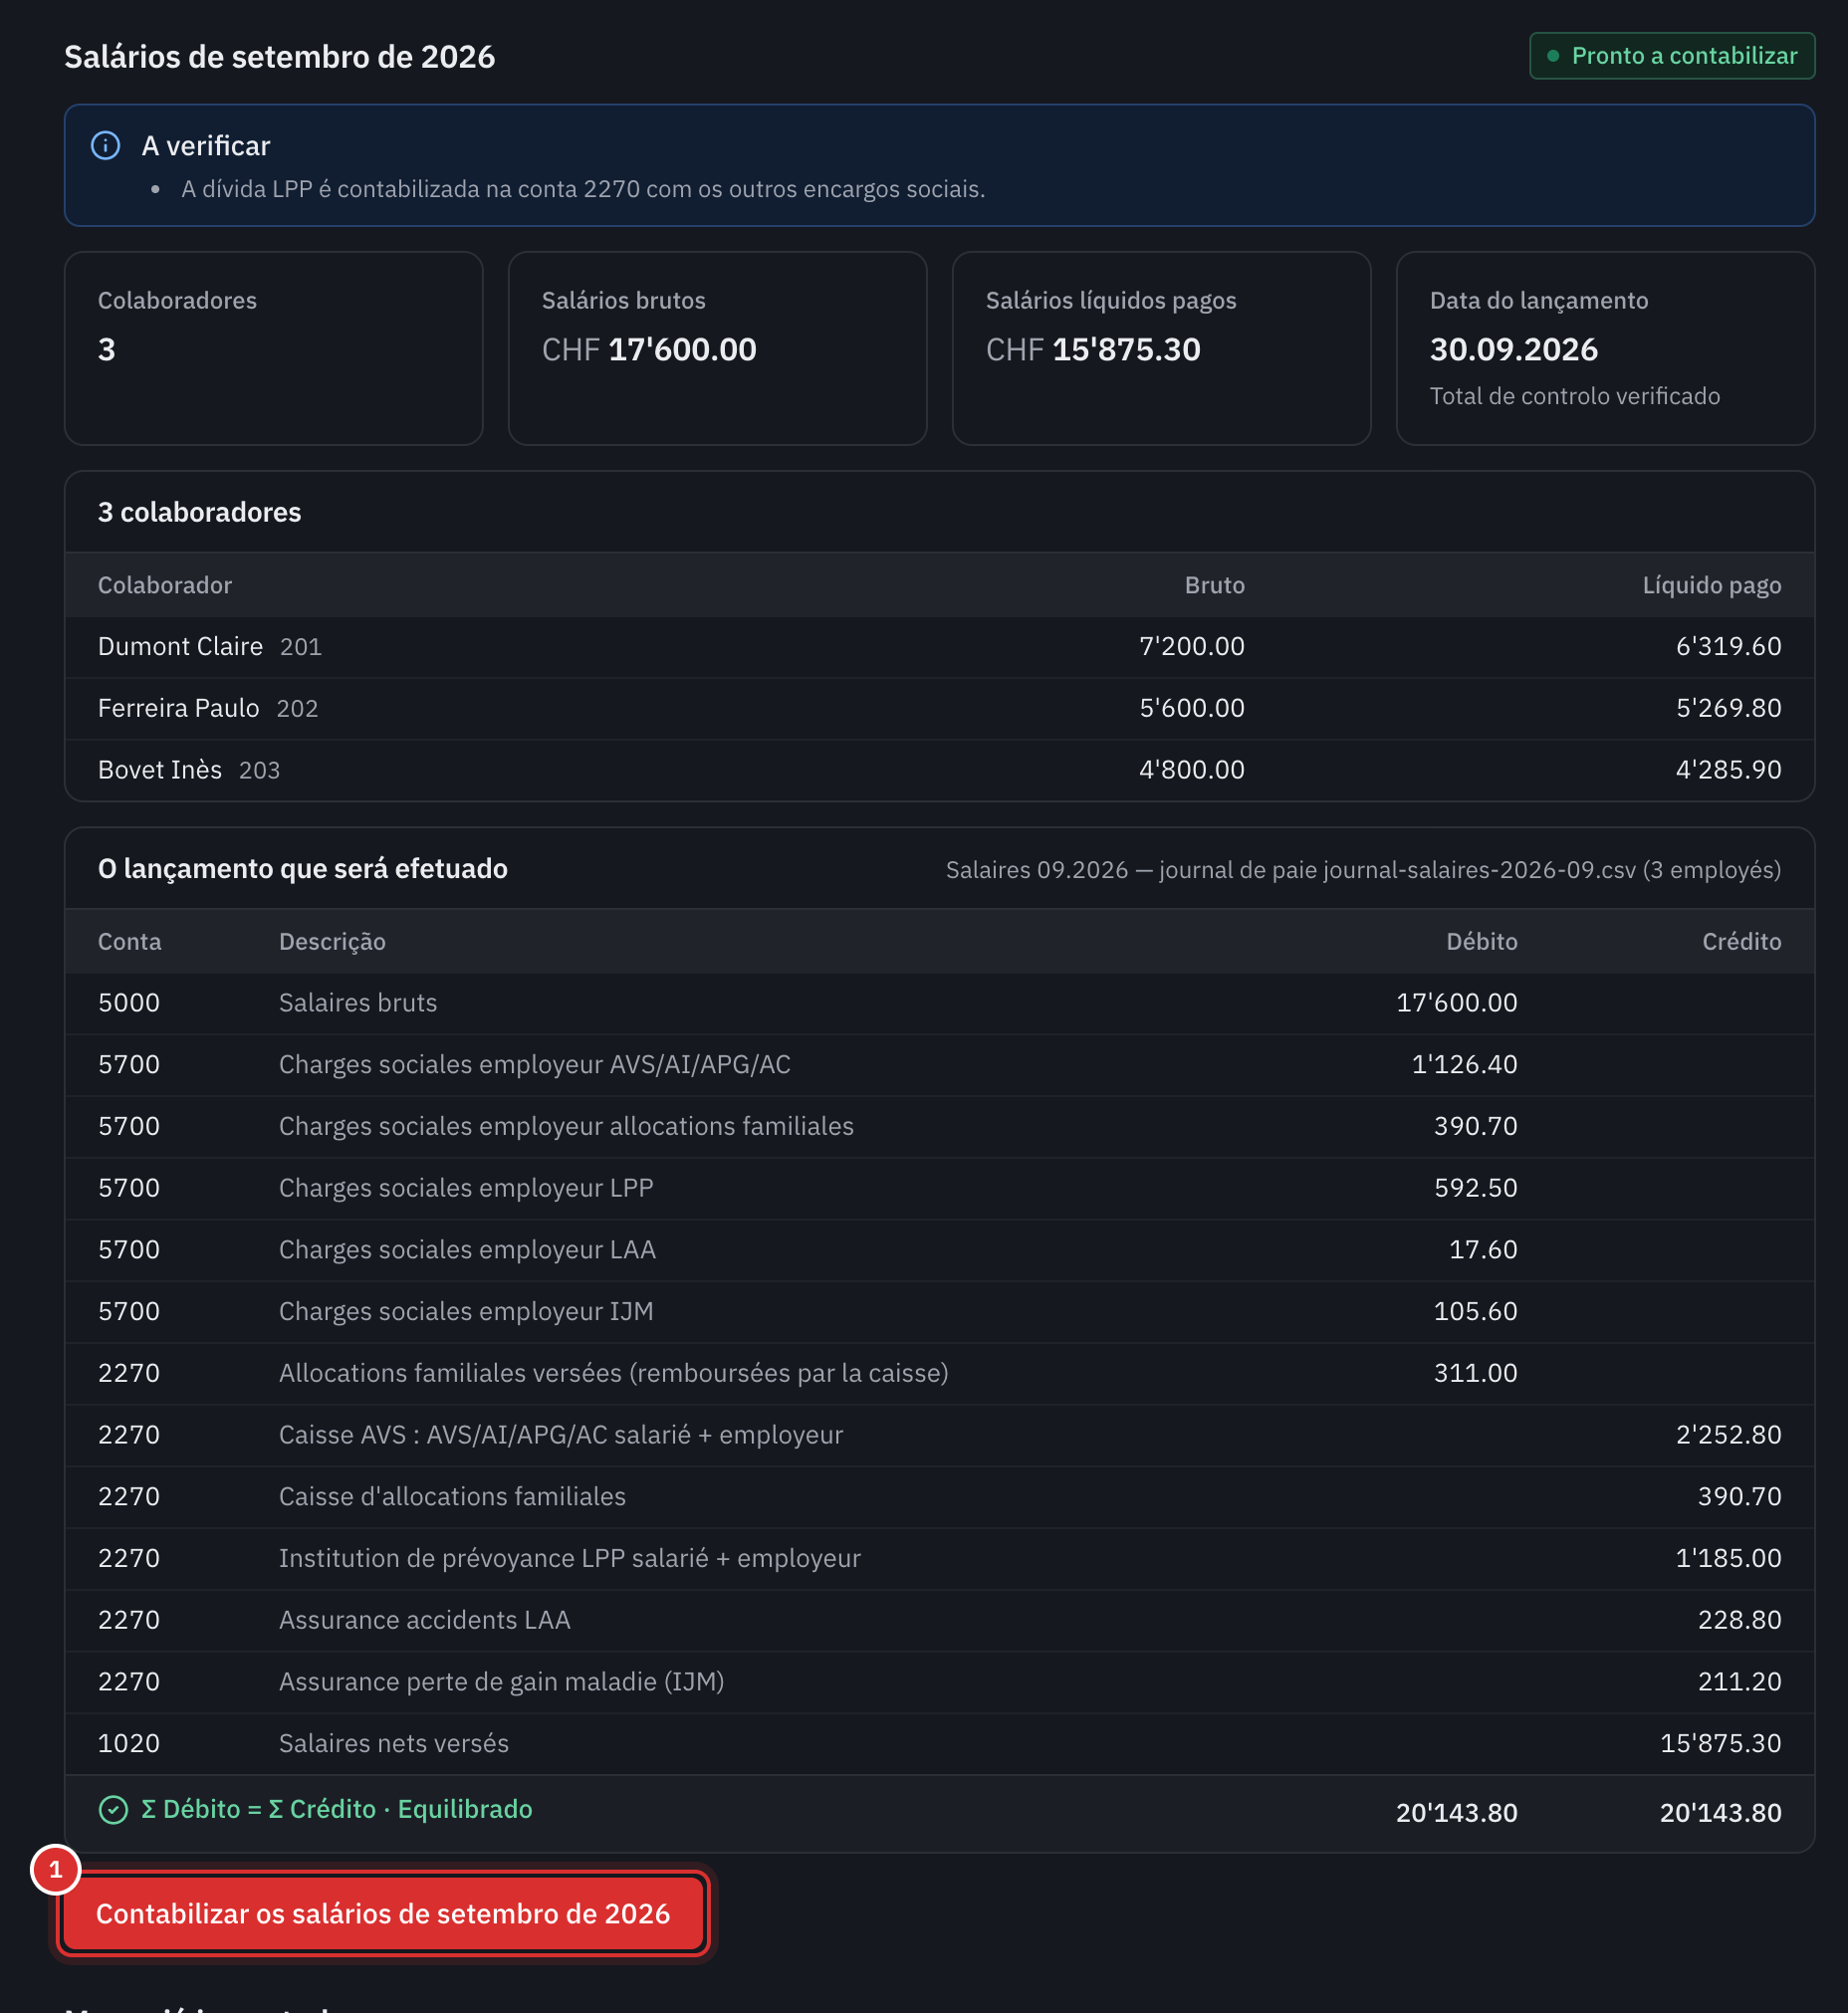The height and width of the screenshot is (2013, 1848).
Task: Click the info icon beside A verificar
Action: [x=106, y=146]
